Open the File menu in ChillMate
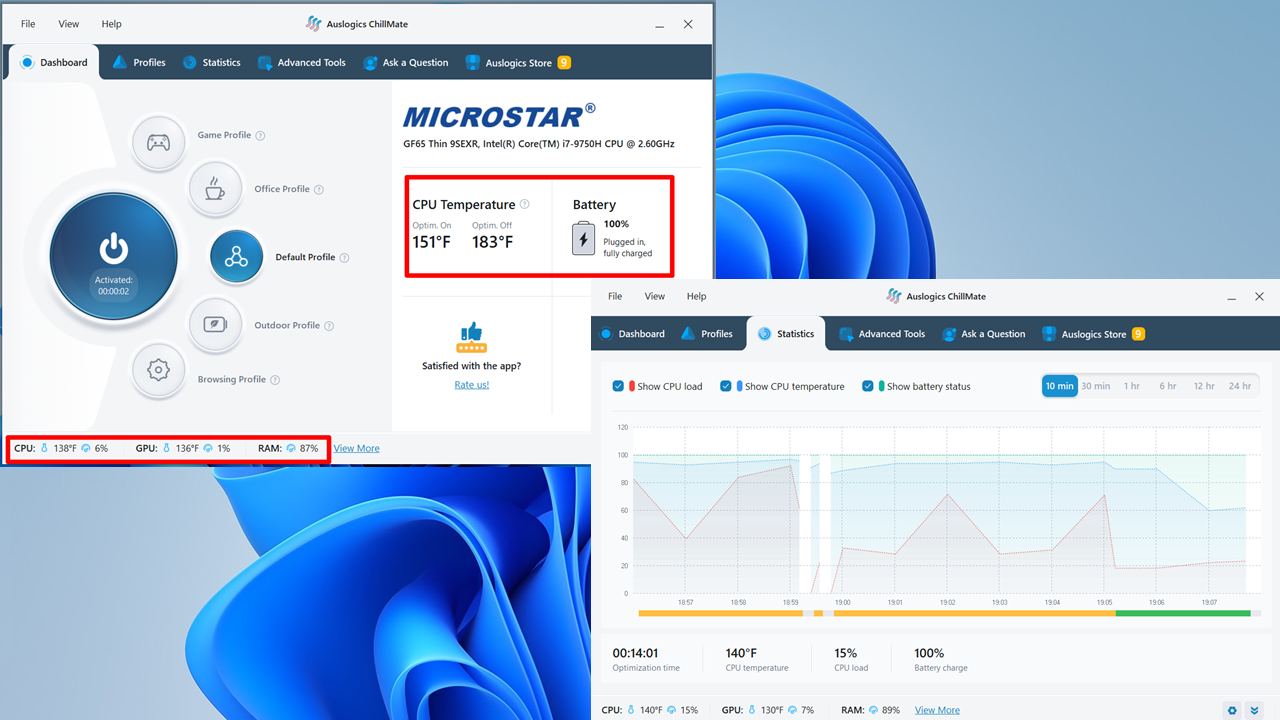Screen dimensions: 1280x720 27,23
